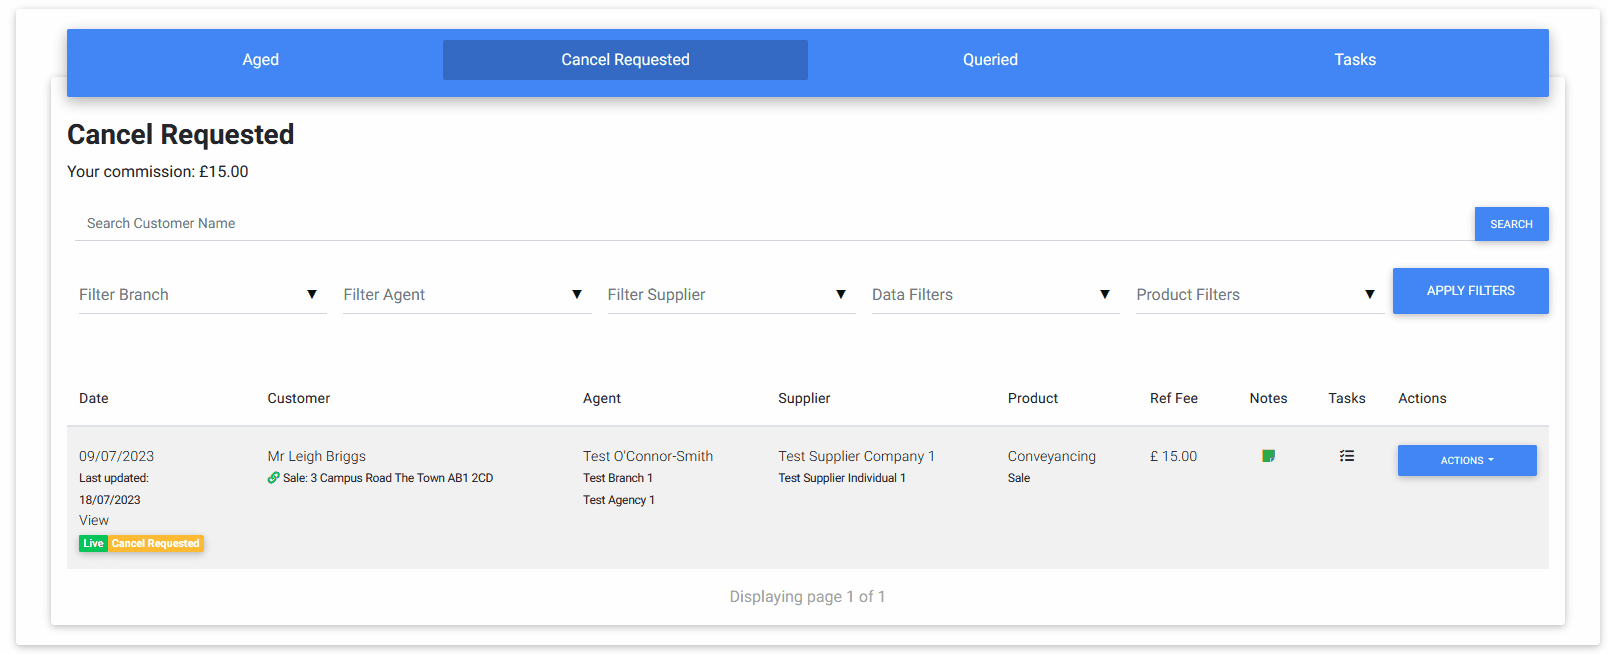Click the green Live status badge

(x=93, y=544)
